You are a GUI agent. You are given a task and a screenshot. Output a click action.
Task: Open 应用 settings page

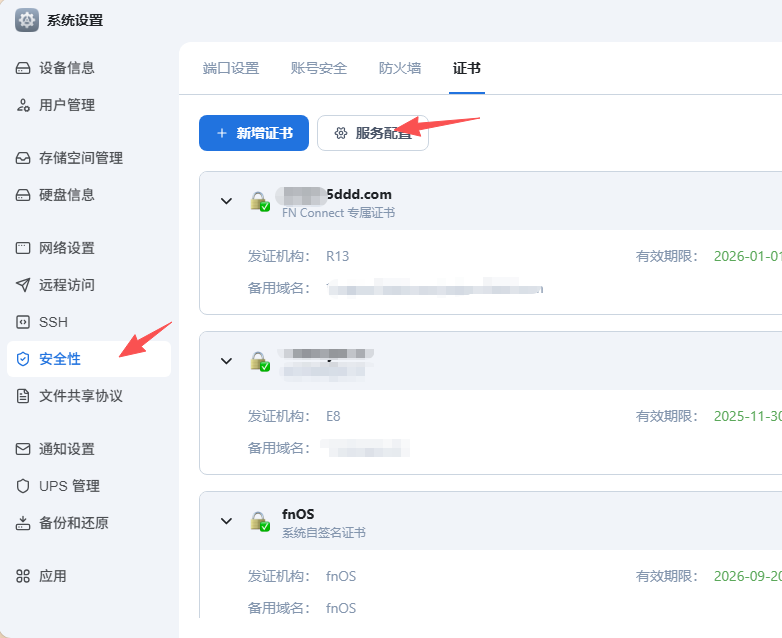pos(89,576)
